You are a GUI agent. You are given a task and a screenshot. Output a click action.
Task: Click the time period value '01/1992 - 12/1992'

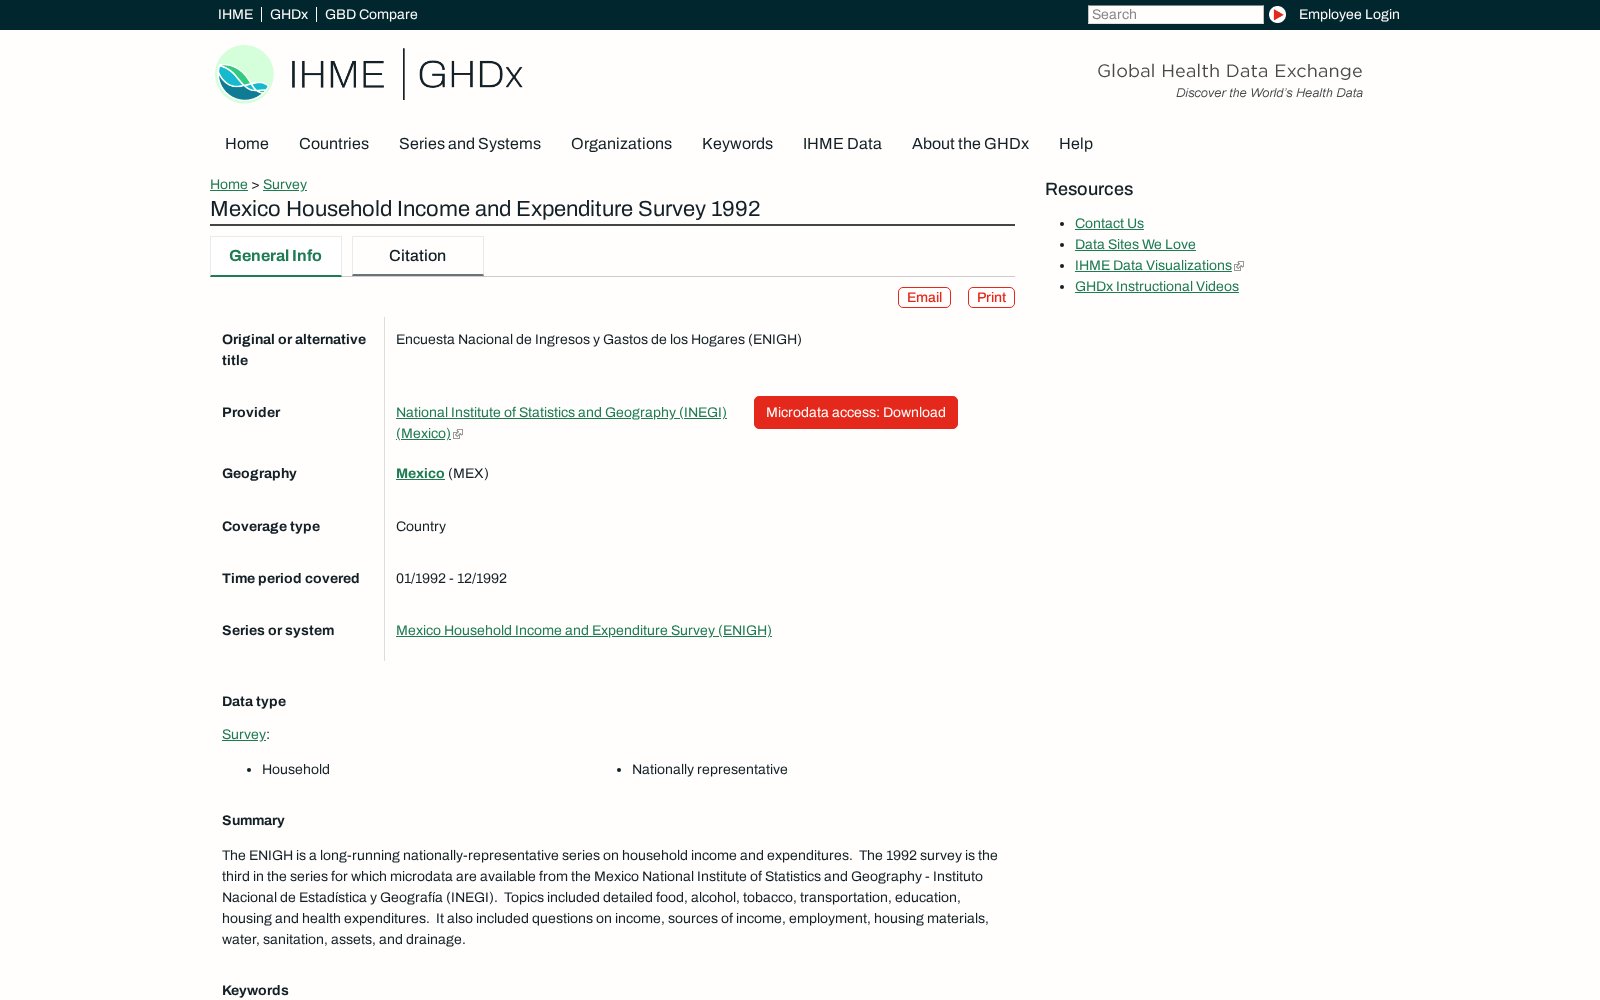pyautogui.click(x=451, y=578)
